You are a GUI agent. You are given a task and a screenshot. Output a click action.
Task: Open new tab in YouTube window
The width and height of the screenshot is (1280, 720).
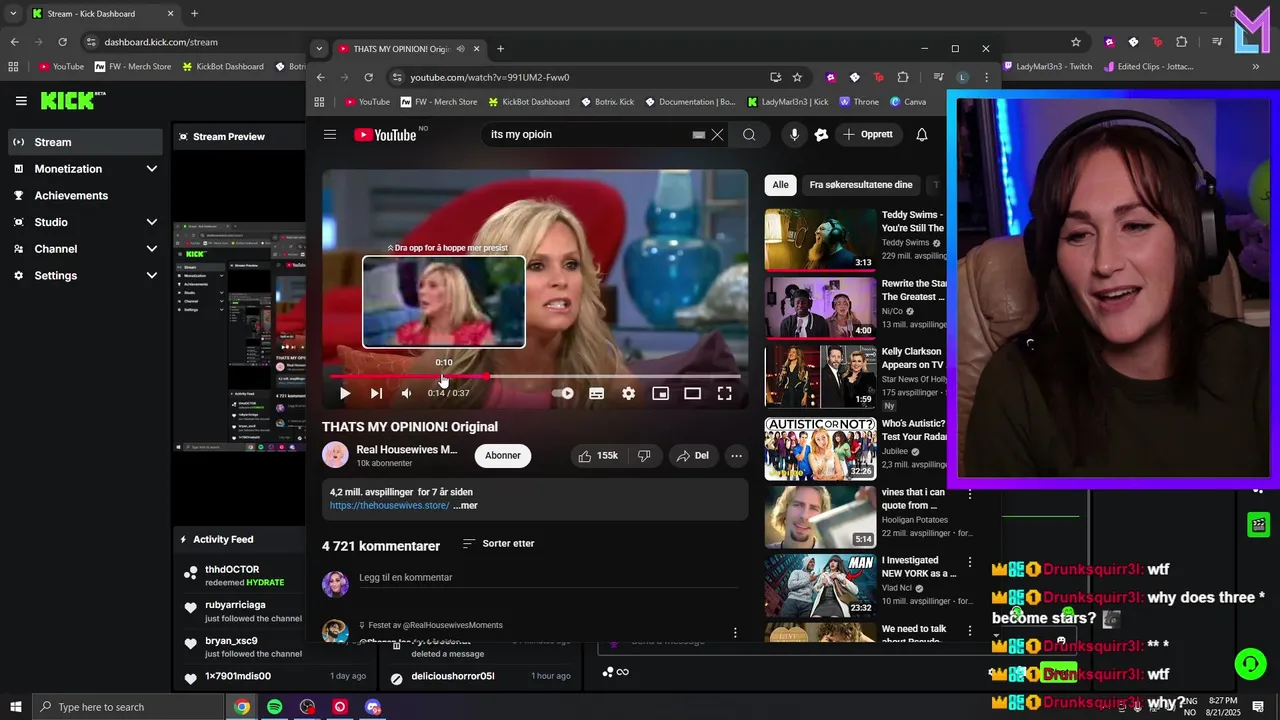pos(500,49)
